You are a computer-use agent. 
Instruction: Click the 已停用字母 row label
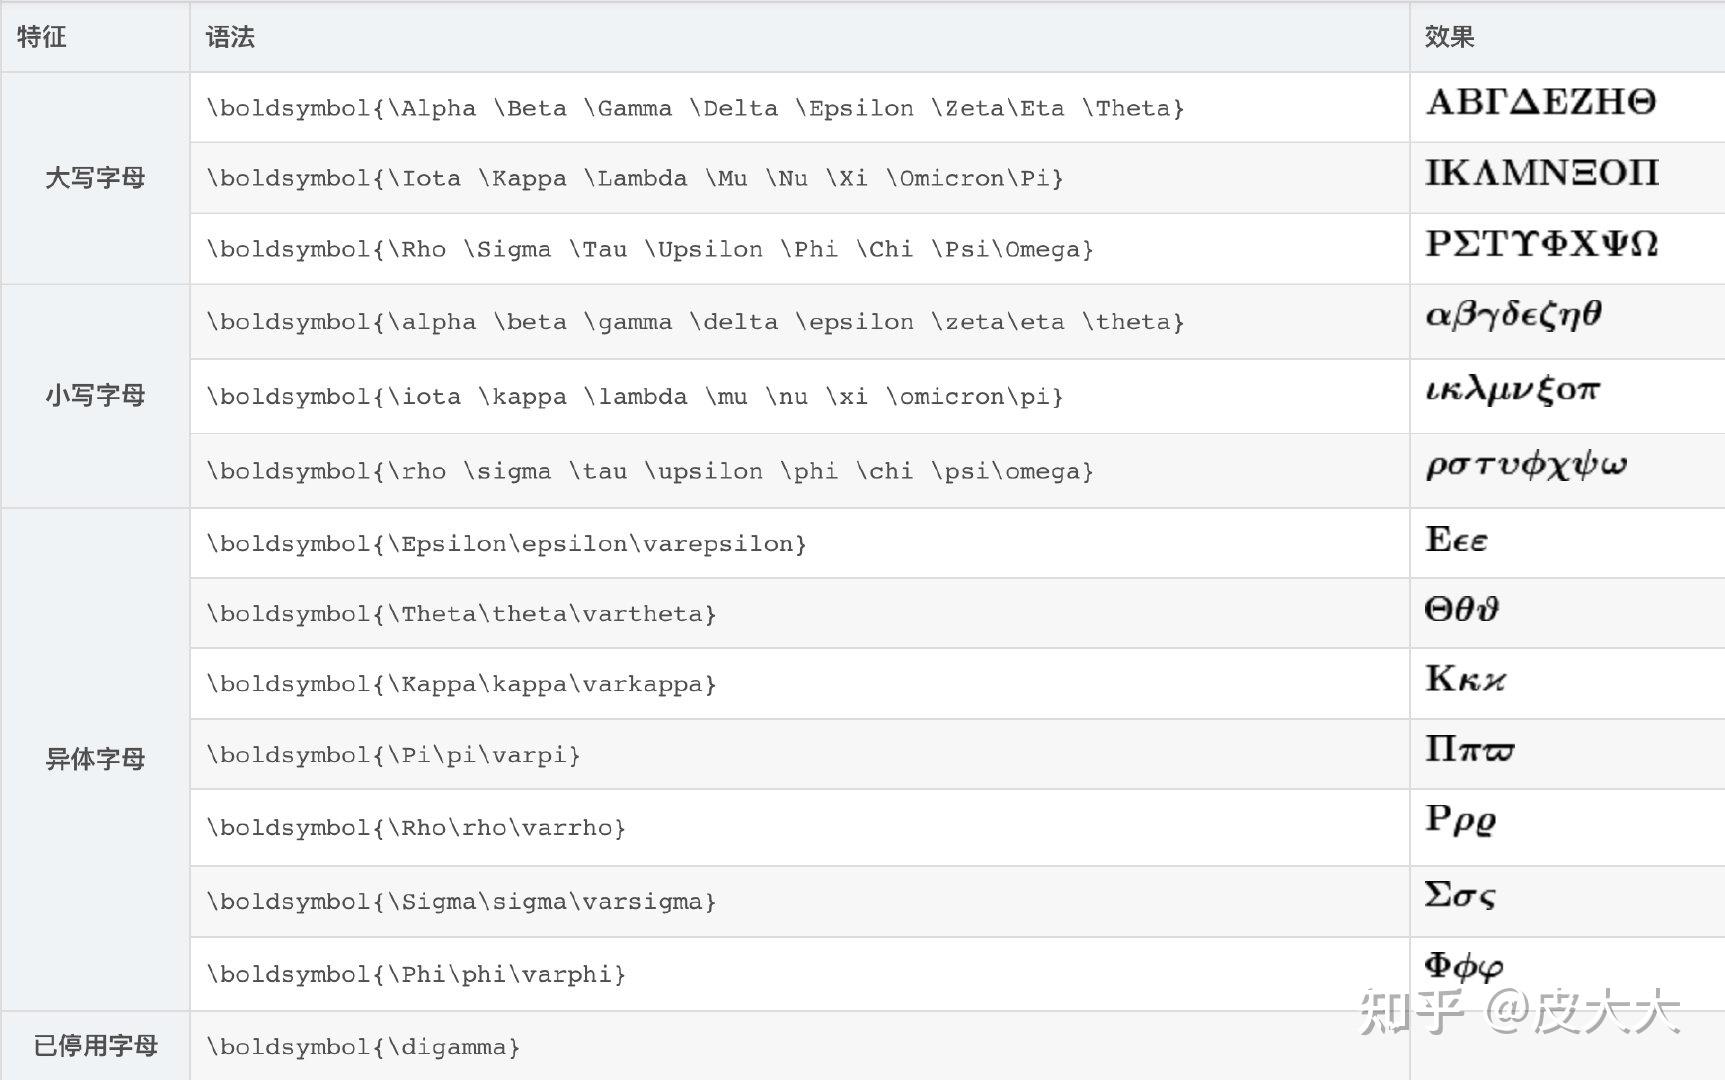click(x=95, y=1046)
